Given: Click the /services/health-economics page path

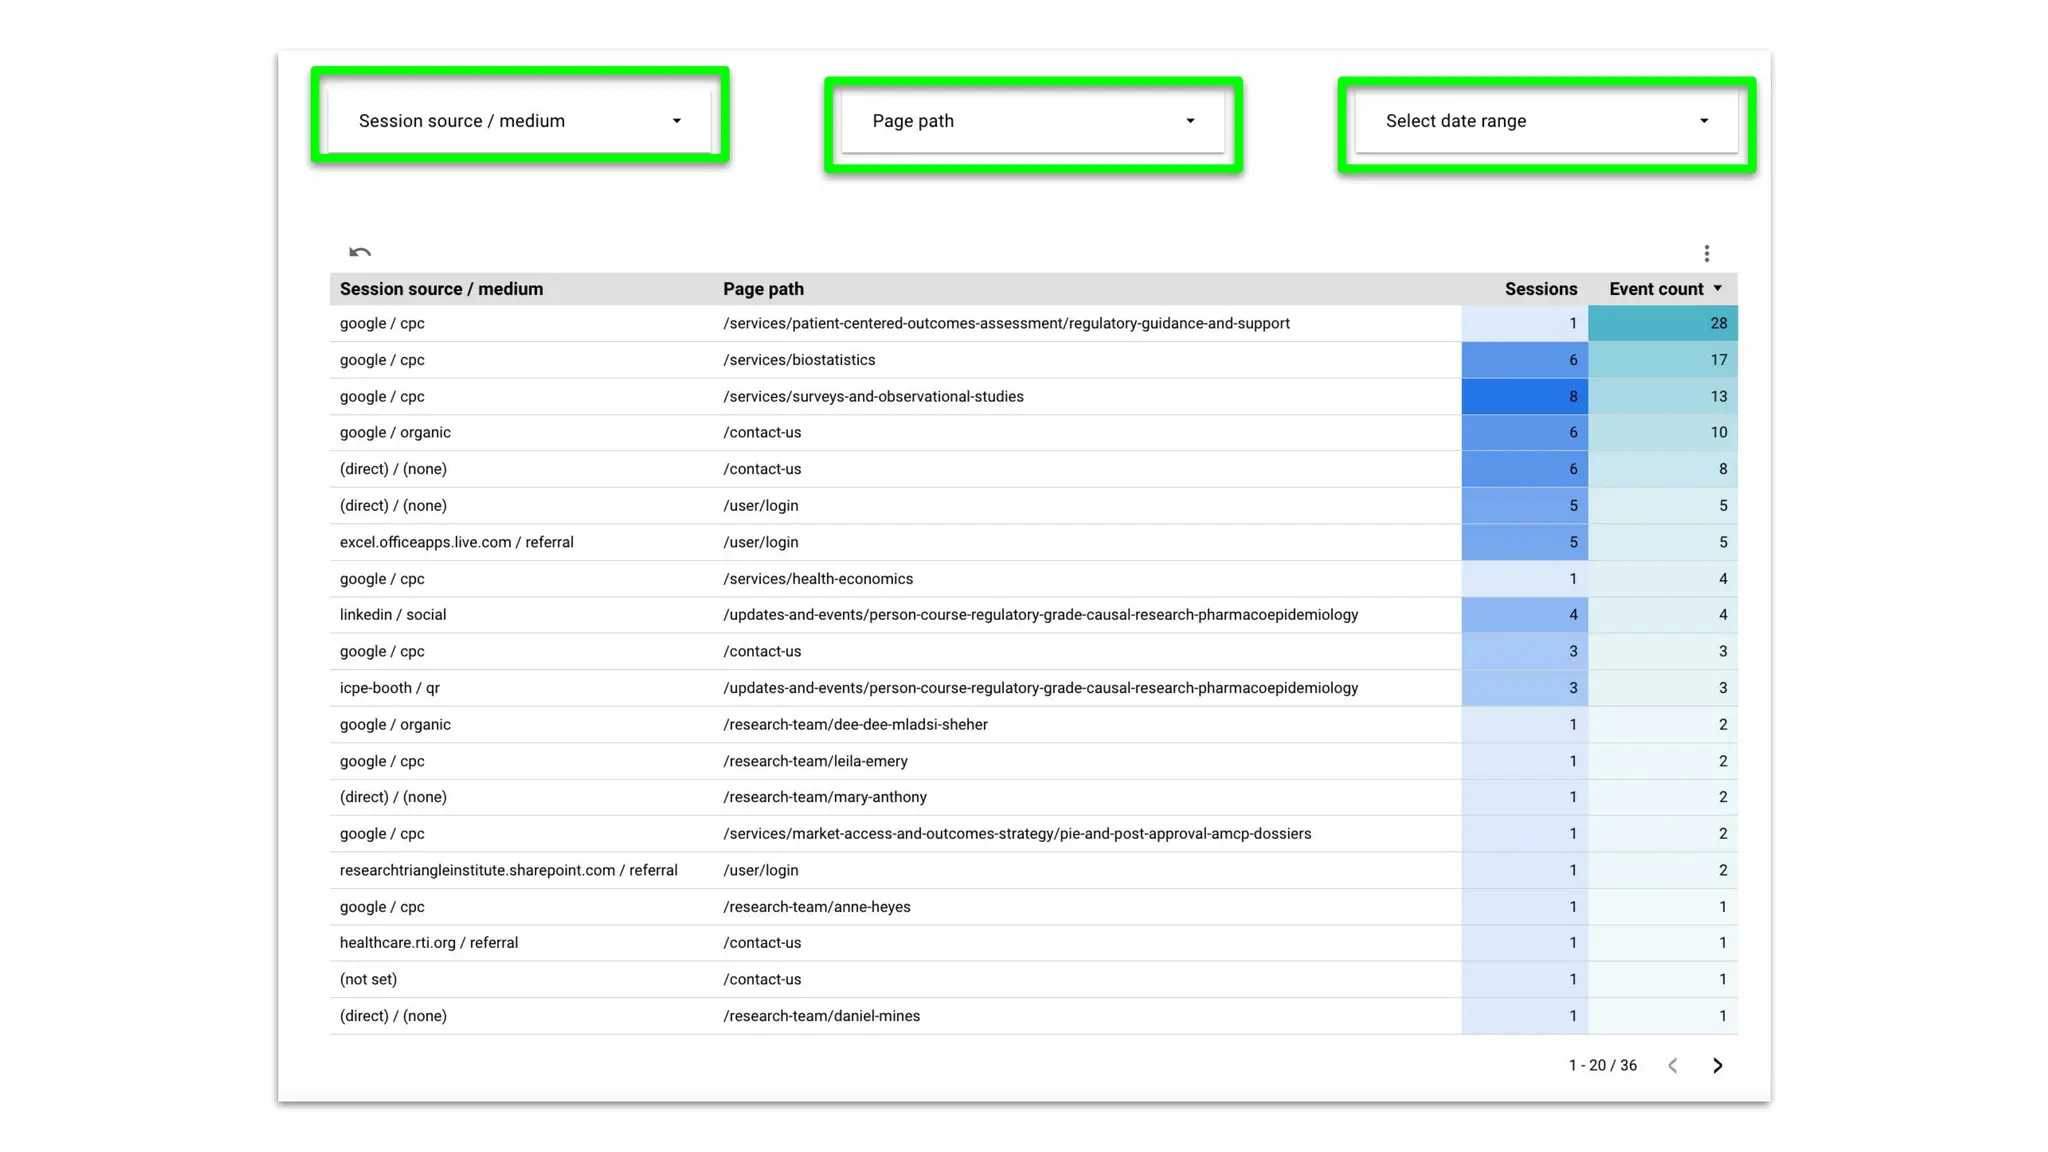Looking at the screenshot, I should click(x=817, y=579).
